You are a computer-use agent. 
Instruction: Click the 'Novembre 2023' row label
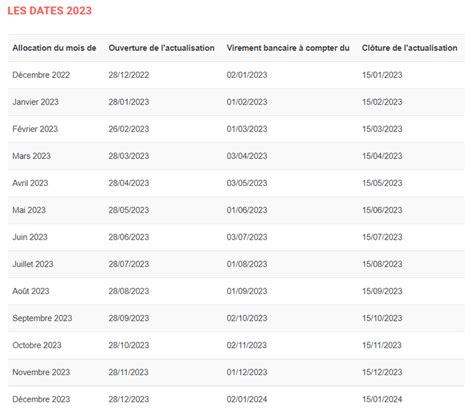point(41,372)
